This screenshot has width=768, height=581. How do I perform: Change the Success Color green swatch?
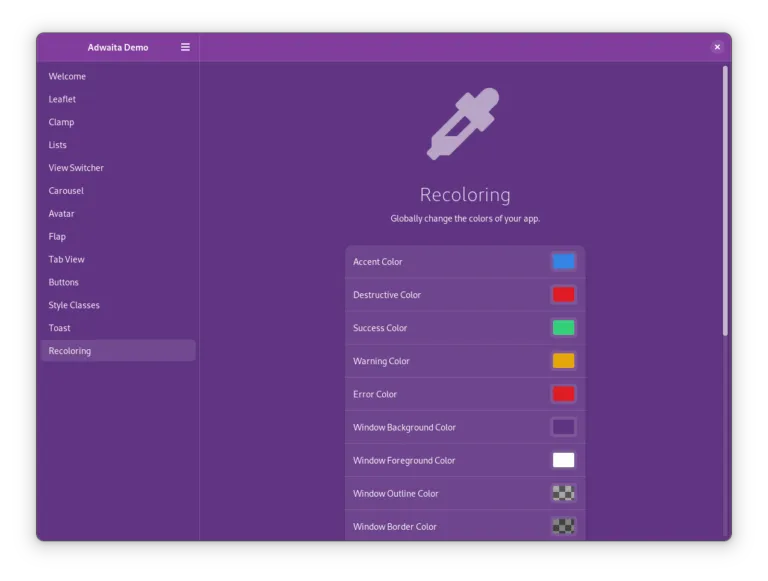[x=563, y=328]
